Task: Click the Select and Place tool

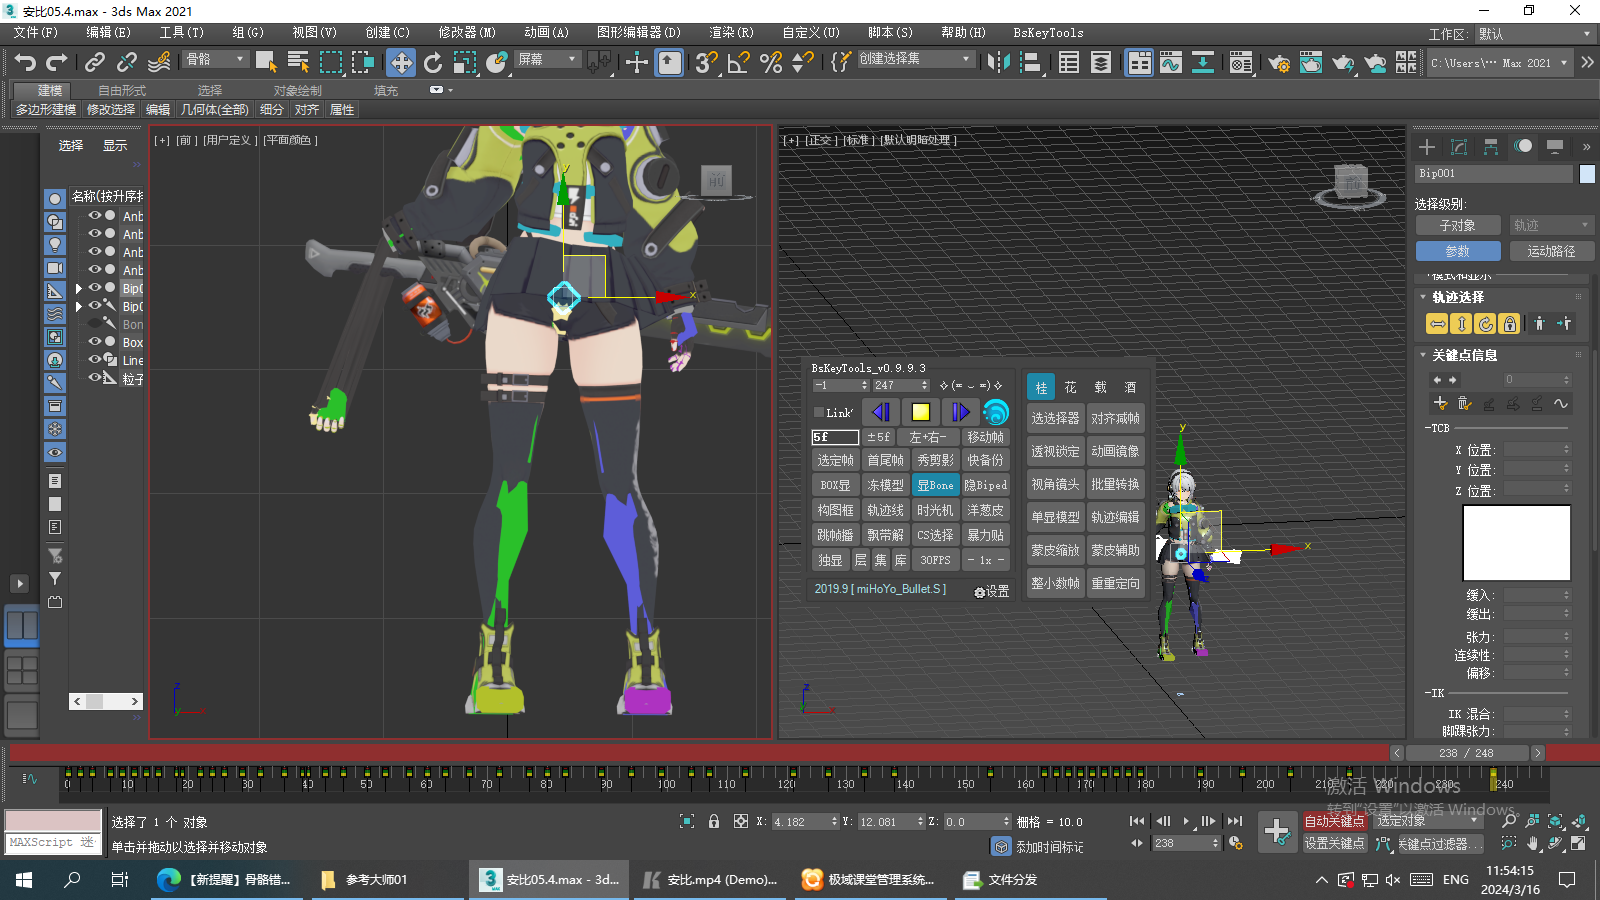Action: click(497, 62)
